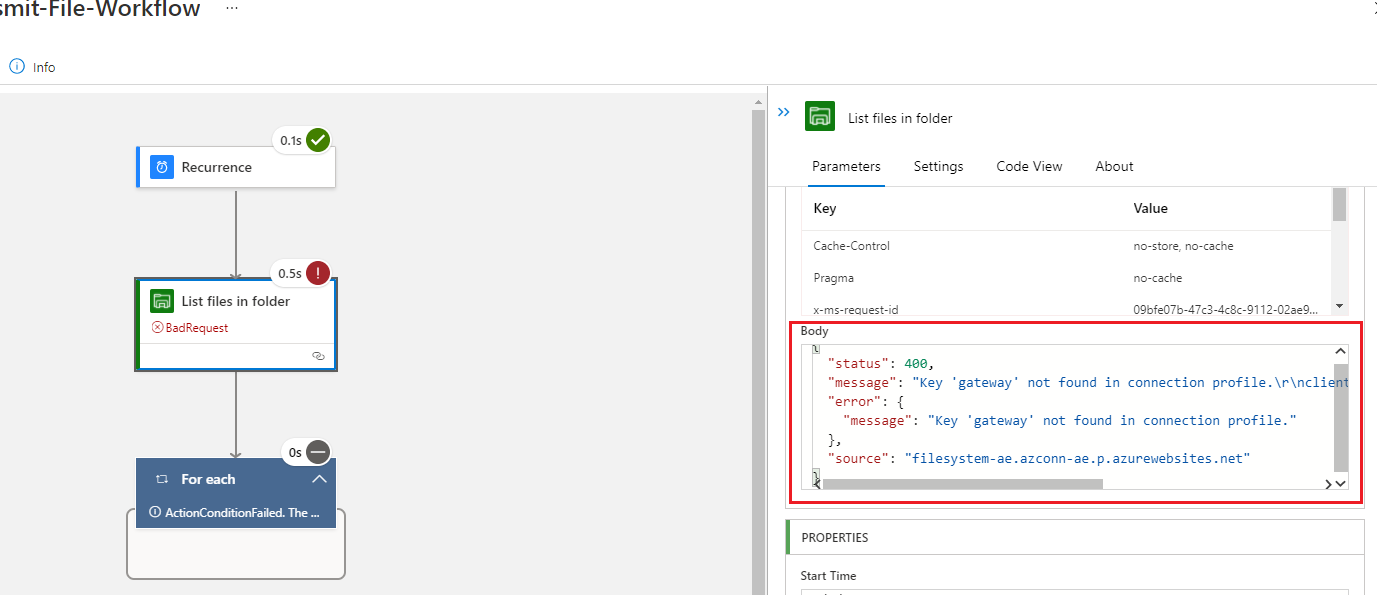
Task: Click the 0.5s duration label
Action: point(291,273)
